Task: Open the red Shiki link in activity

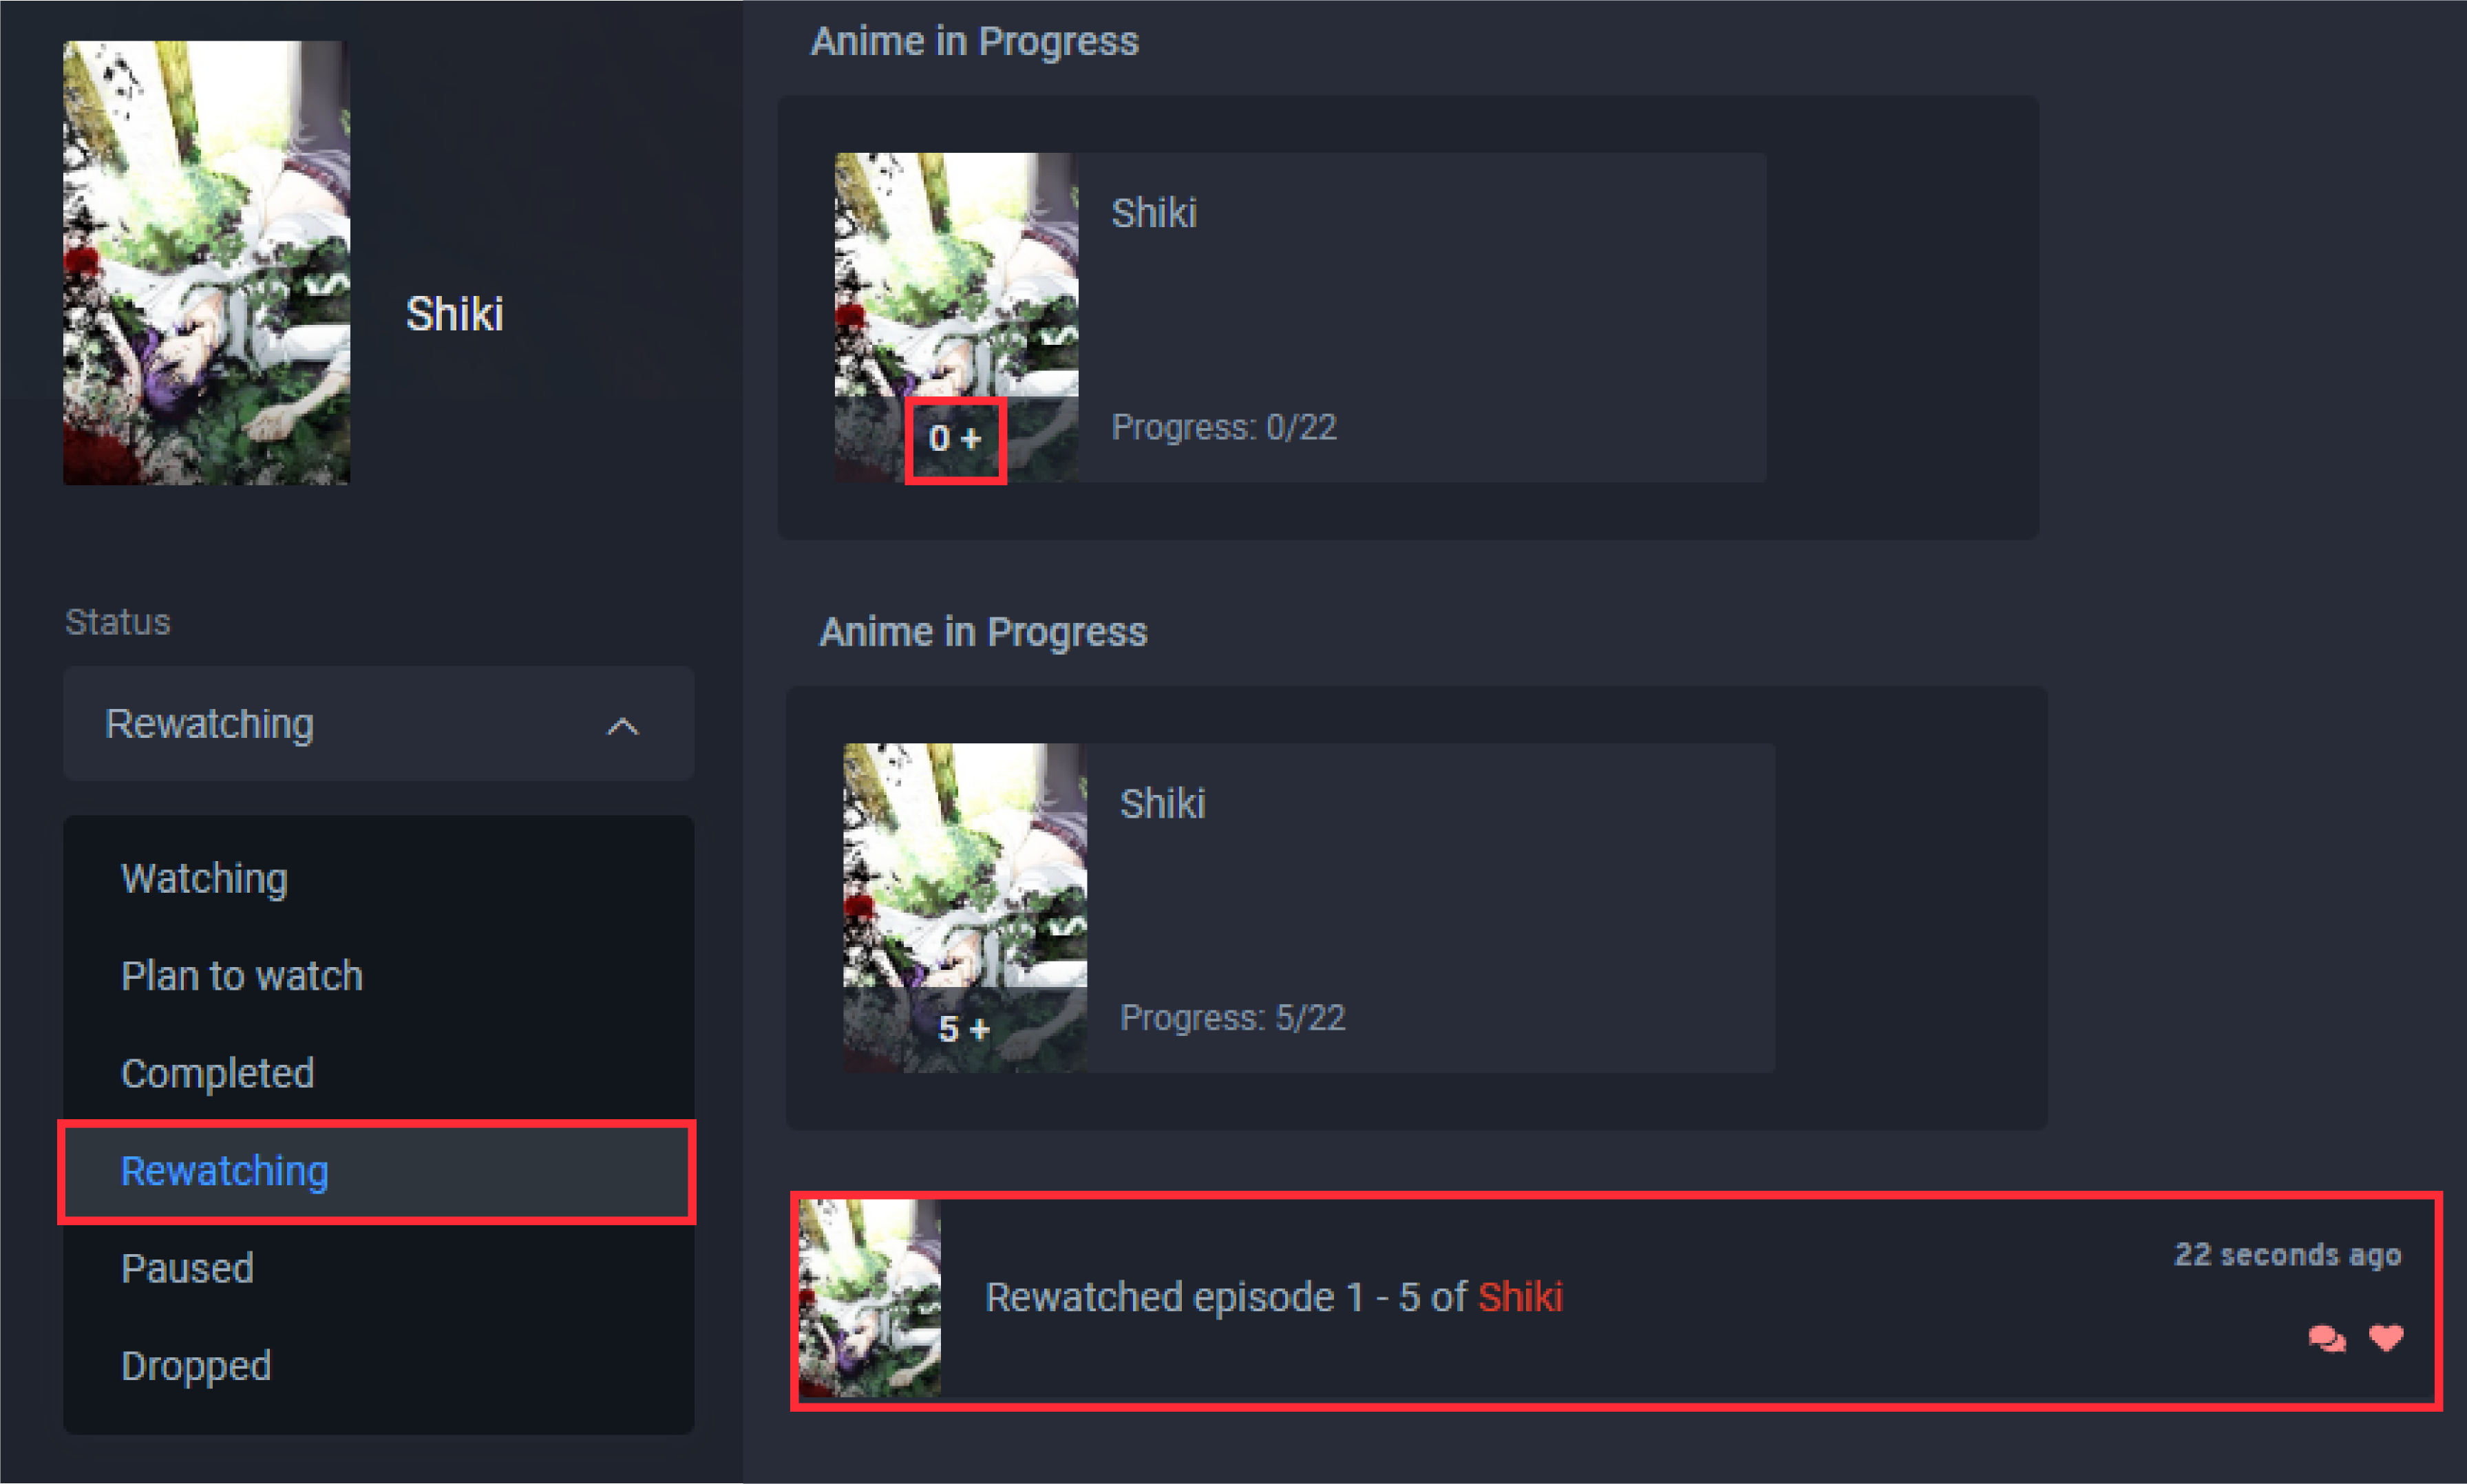Action: pyautogui.click(x=1520, y=1297)
